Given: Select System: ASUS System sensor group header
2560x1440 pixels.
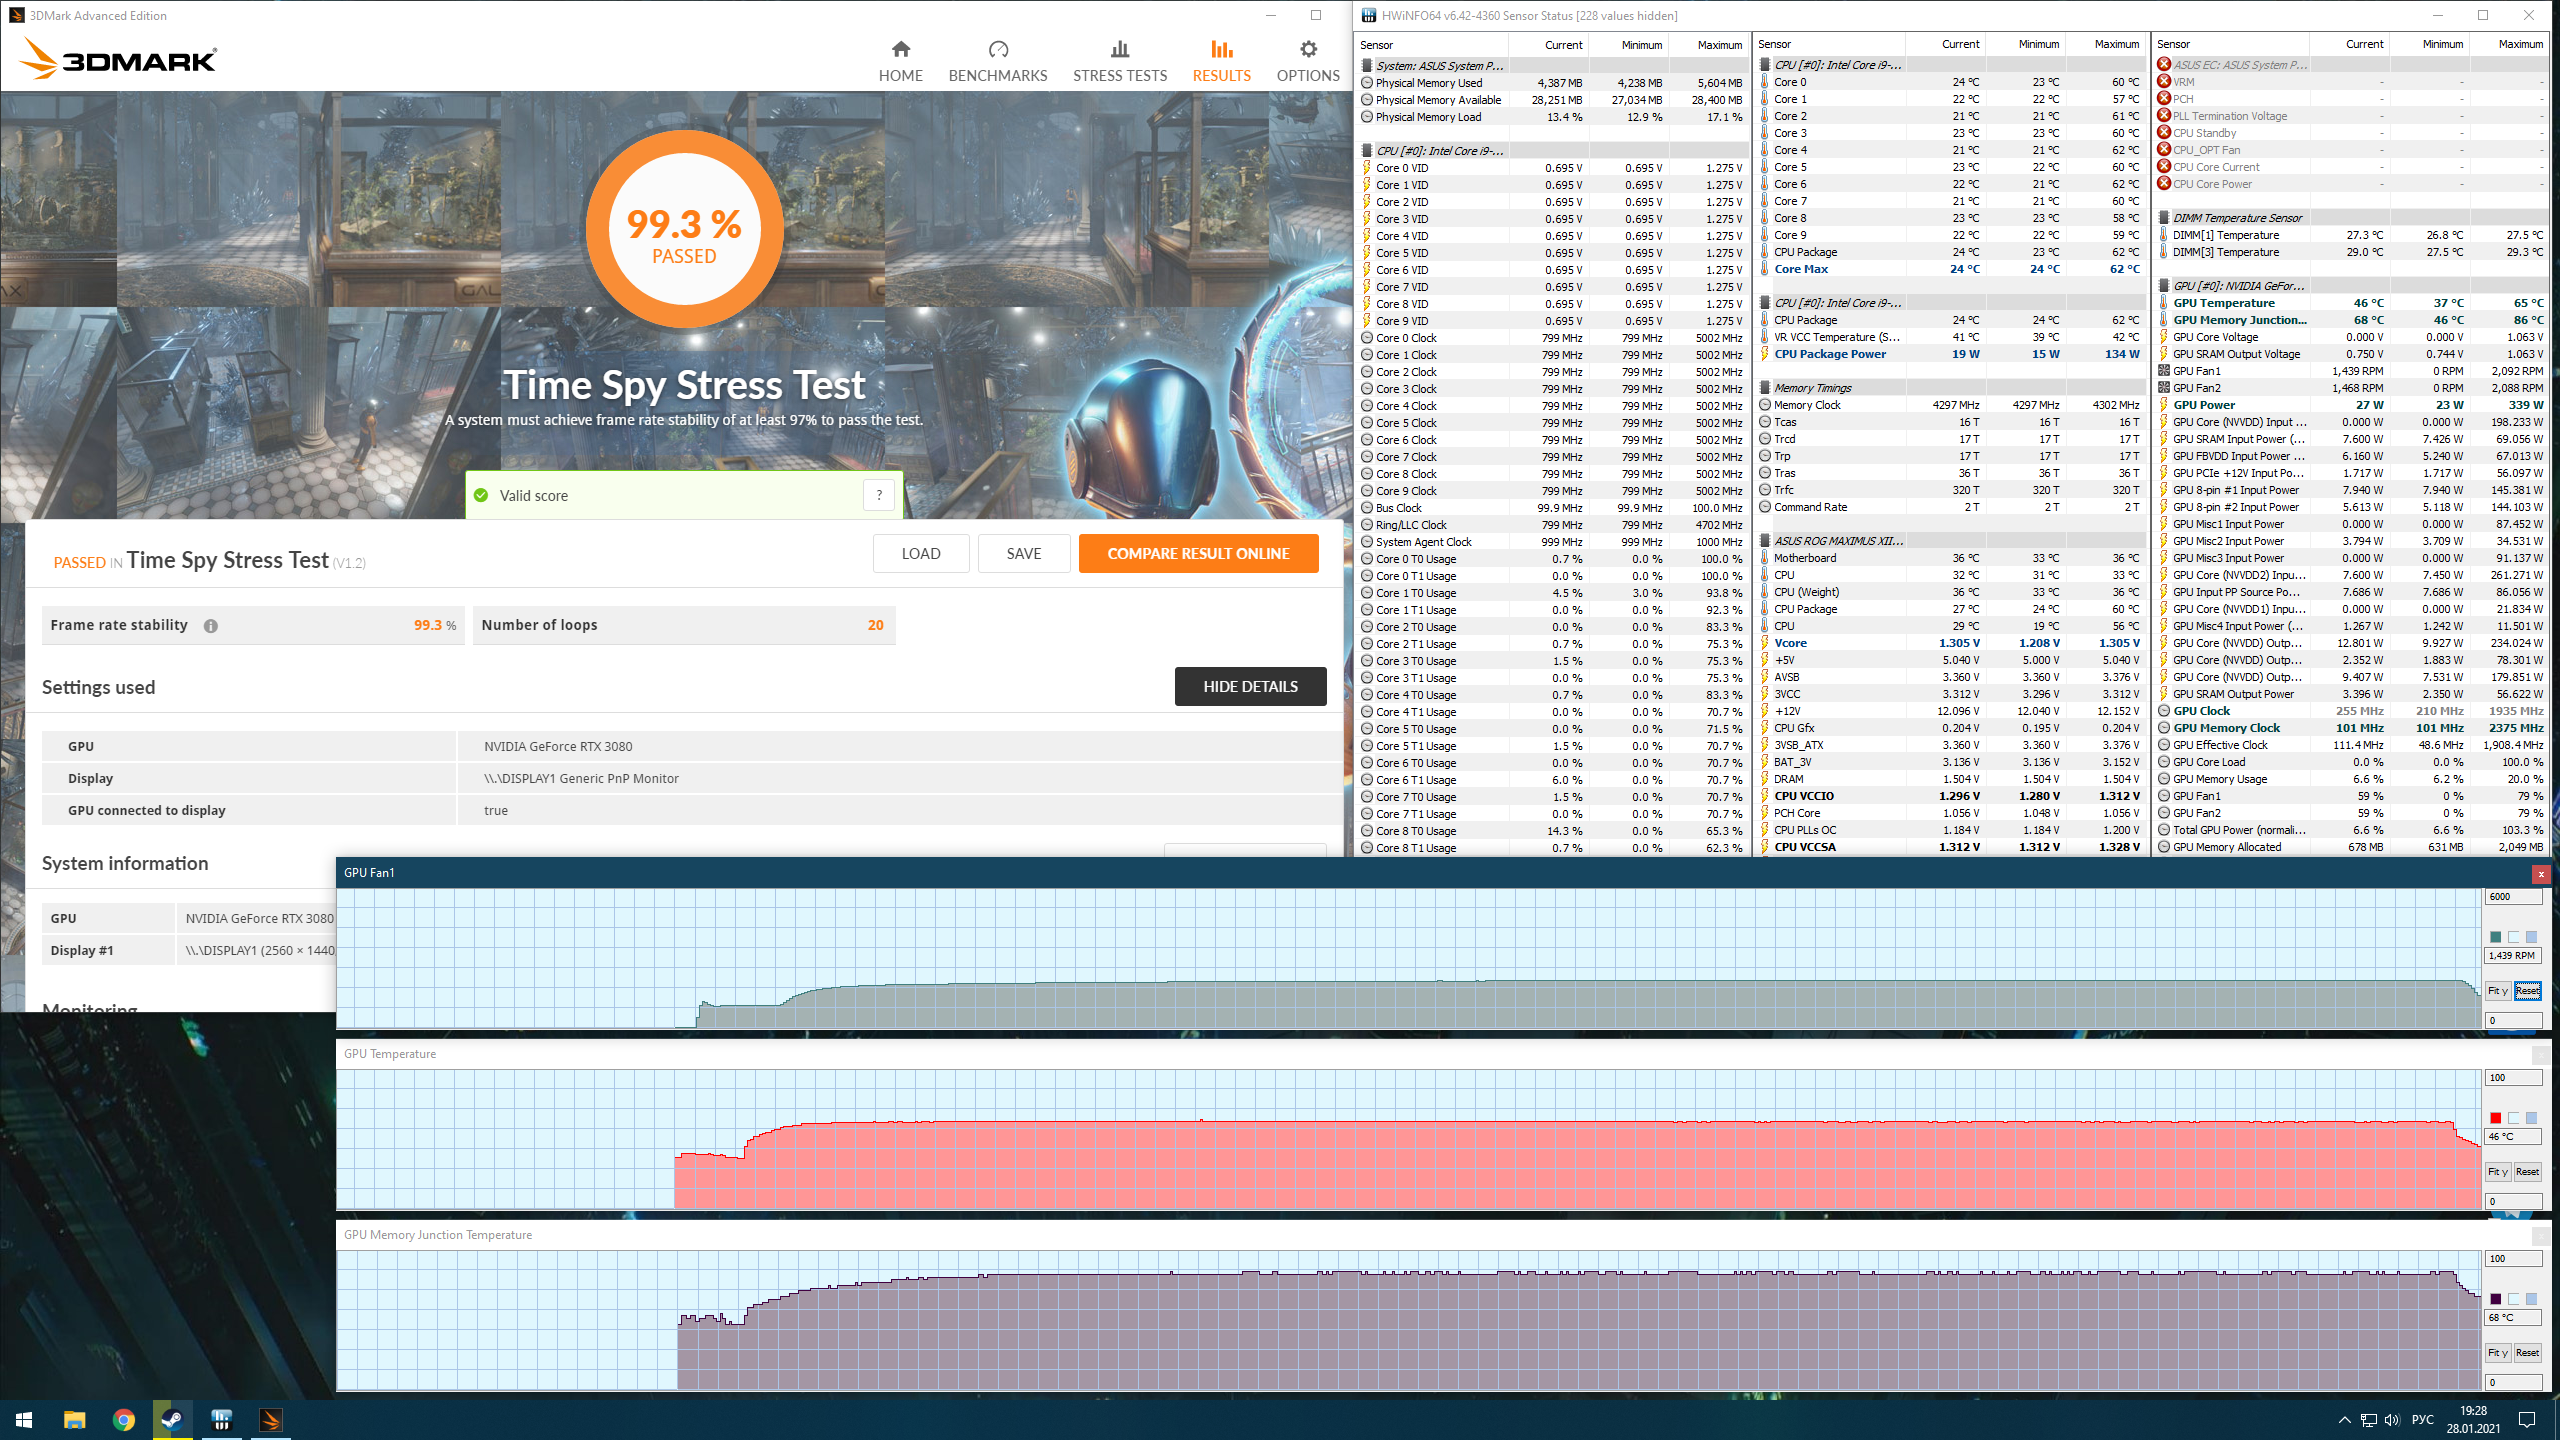Looking at the screenshot, I should 1551,66.
